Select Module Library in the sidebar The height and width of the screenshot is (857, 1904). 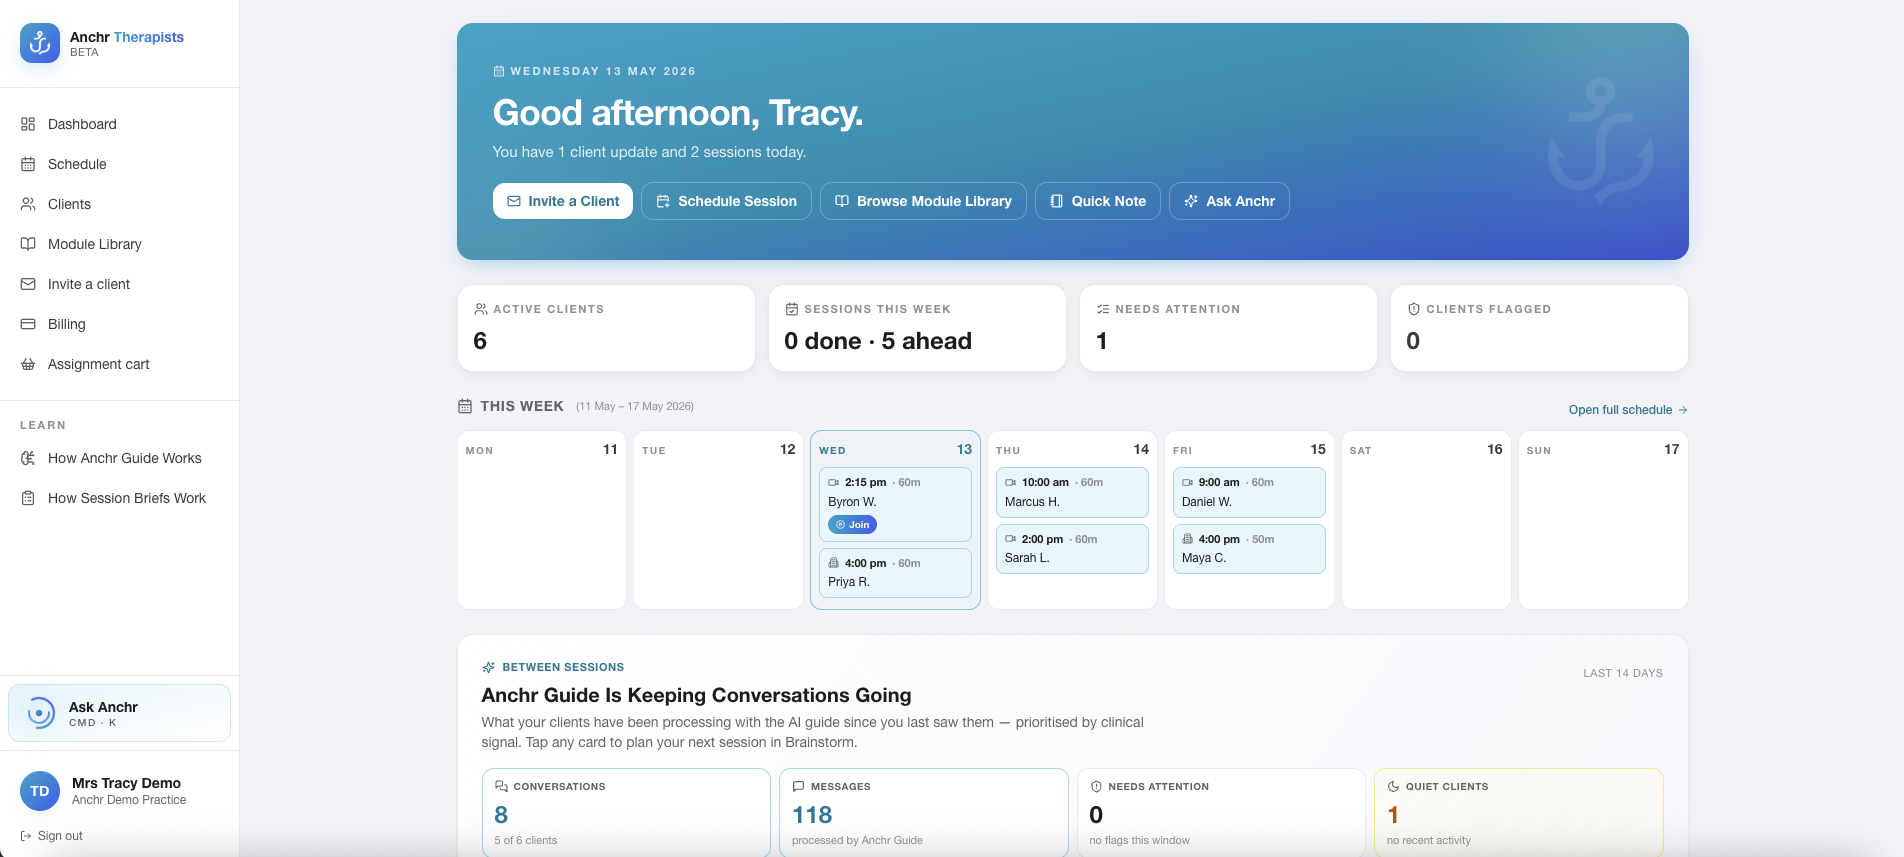click(x=119, y=244)
